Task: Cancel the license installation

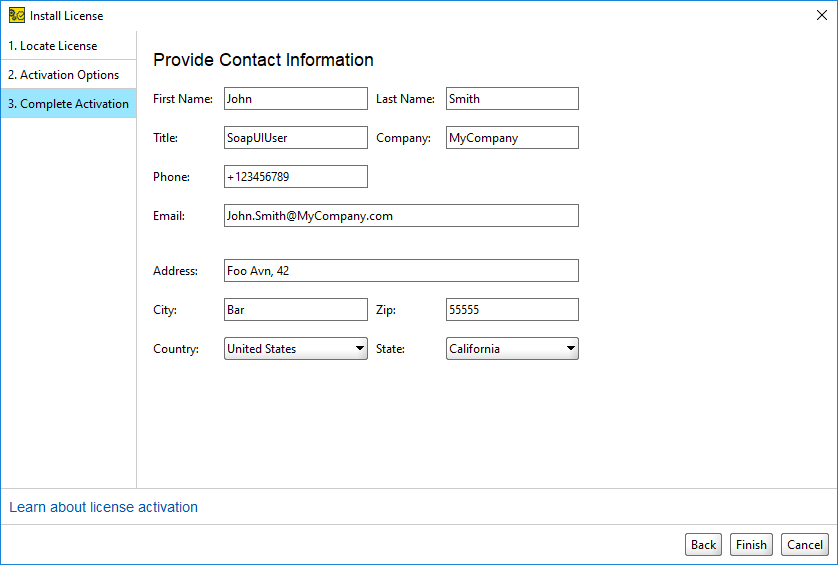Action: 804,545
